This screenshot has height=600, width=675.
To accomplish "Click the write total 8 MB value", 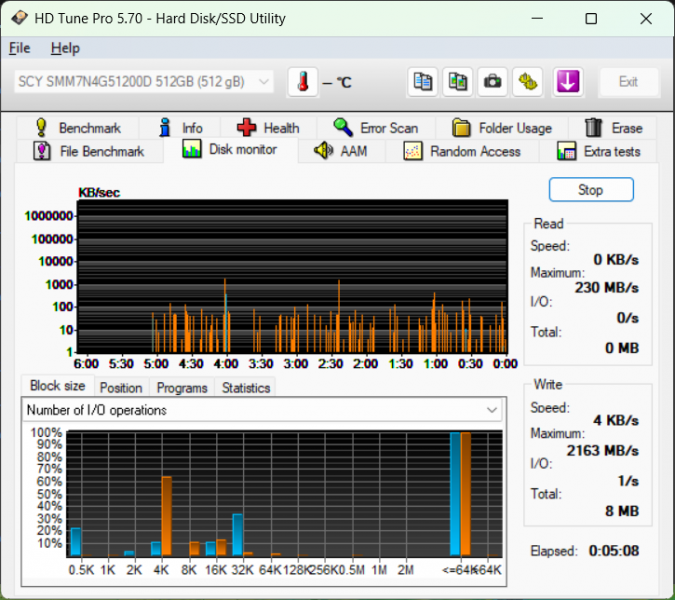I will point(622,511).
